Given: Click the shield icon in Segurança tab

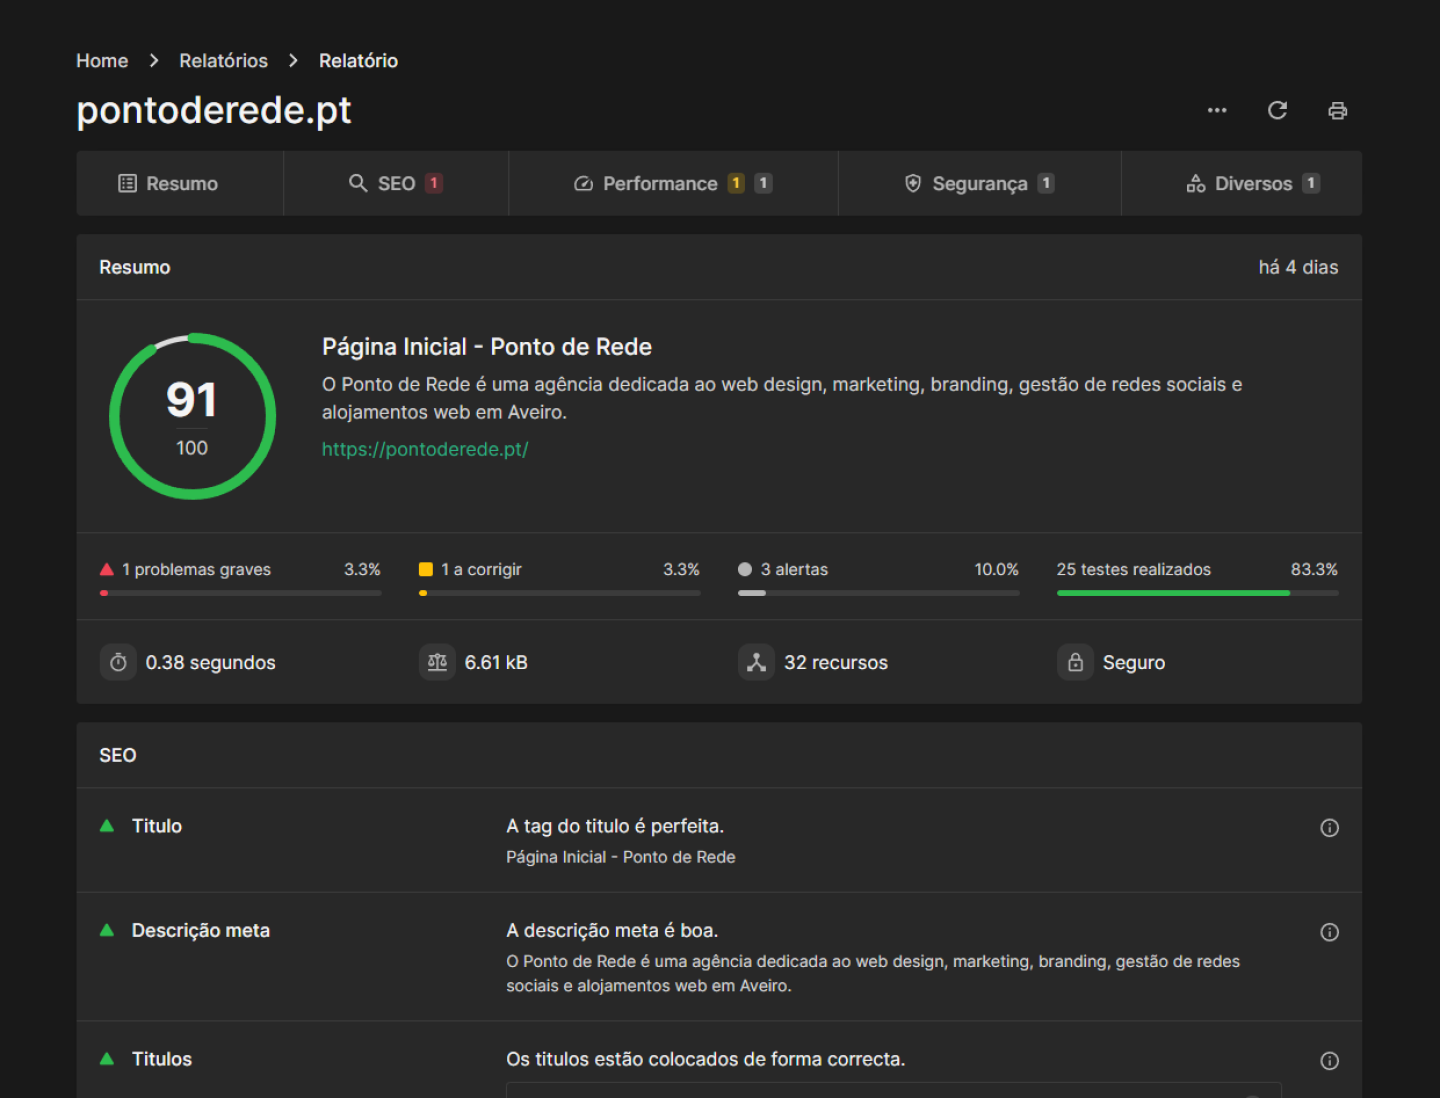Looking at the screenshot, I should [913, 183].
